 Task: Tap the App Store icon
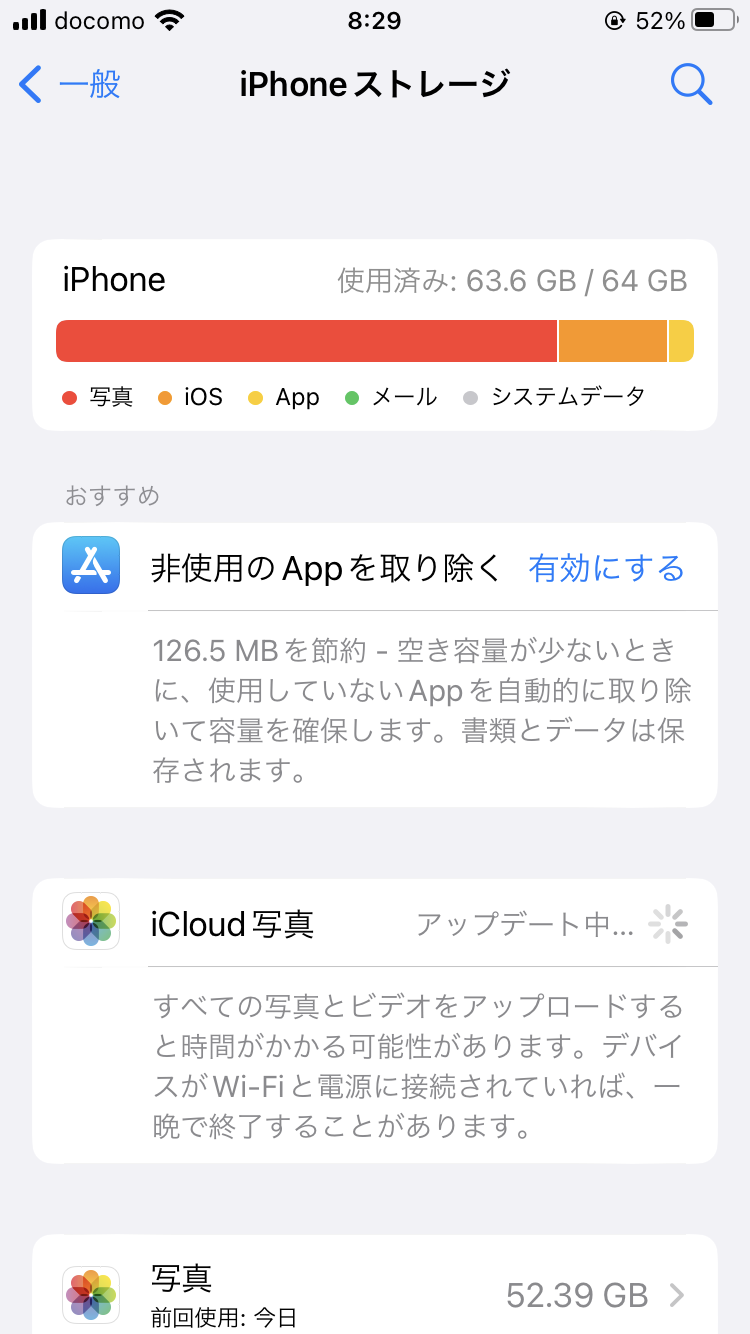[x=91, y=565]
